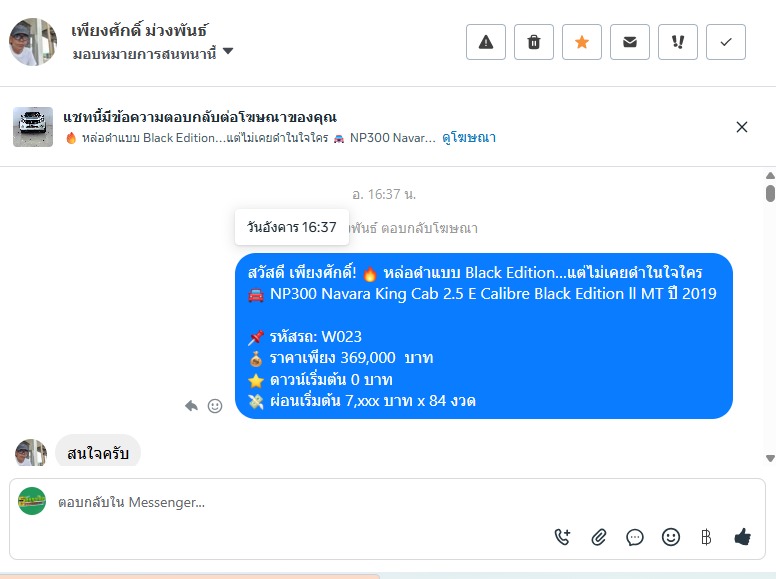Open the ดูโฆษณา link

(x=469, y=138)
